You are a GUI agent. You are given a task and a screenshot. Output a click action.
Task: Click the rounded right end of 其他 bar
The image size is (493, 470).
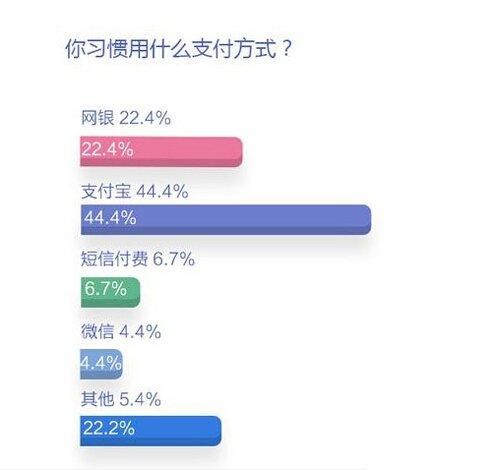click(x=216, y=431)
